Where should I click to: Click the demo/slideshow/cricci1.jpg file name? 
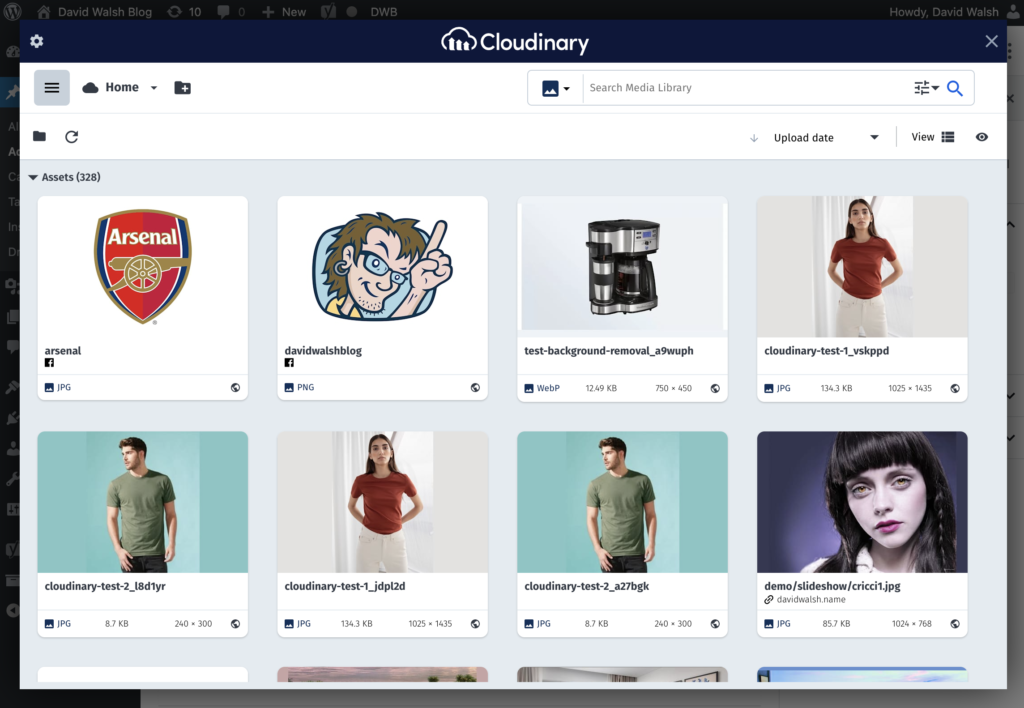tap(832, 586)
